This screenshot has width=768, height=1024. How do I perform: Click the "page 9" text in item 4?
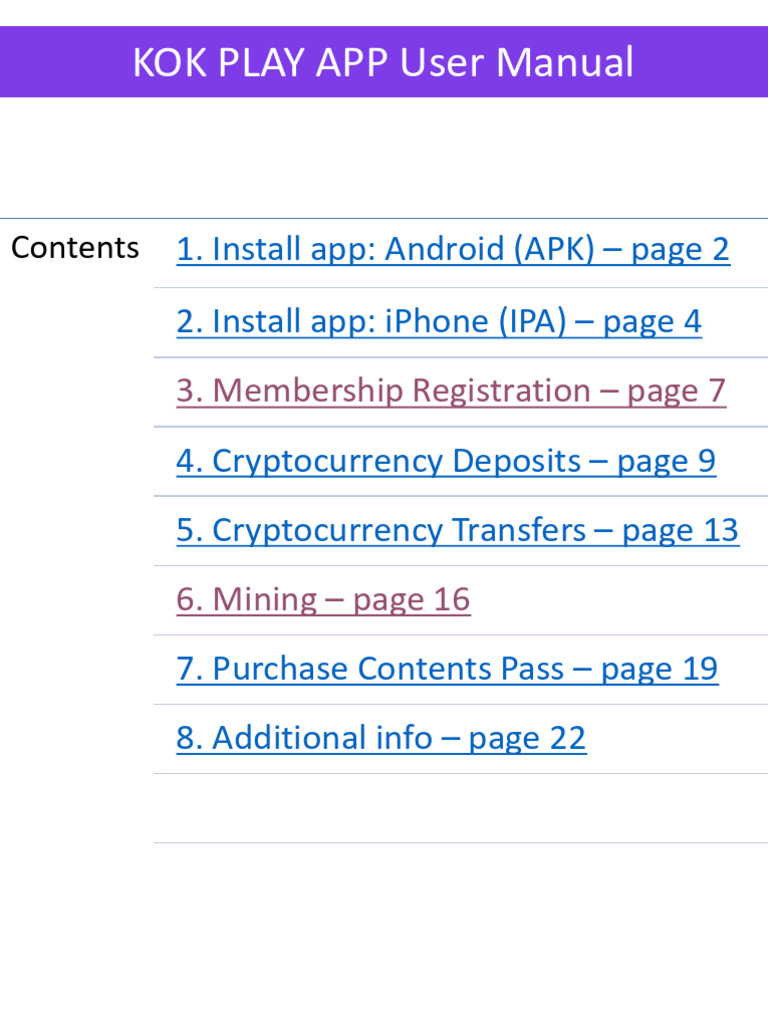tap(666, 461)
